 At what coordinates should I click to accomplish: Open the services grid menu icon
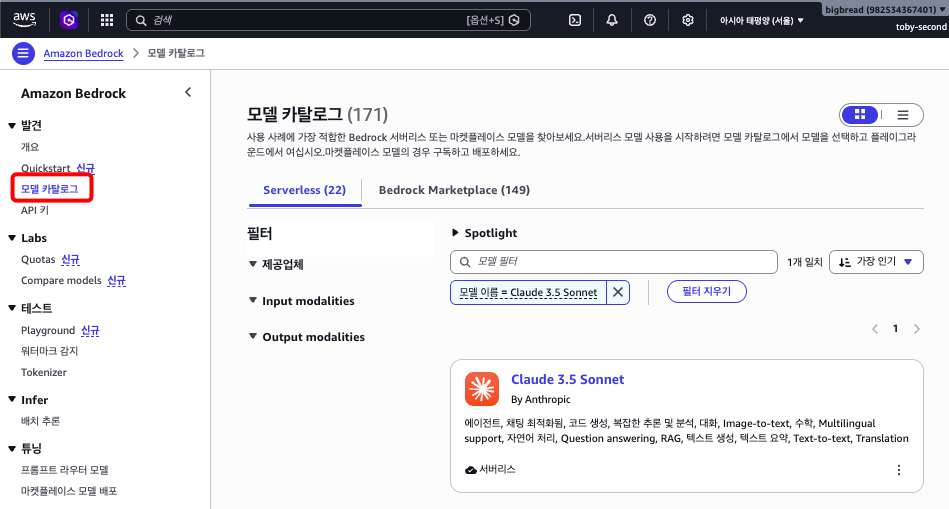click(107, 20)
